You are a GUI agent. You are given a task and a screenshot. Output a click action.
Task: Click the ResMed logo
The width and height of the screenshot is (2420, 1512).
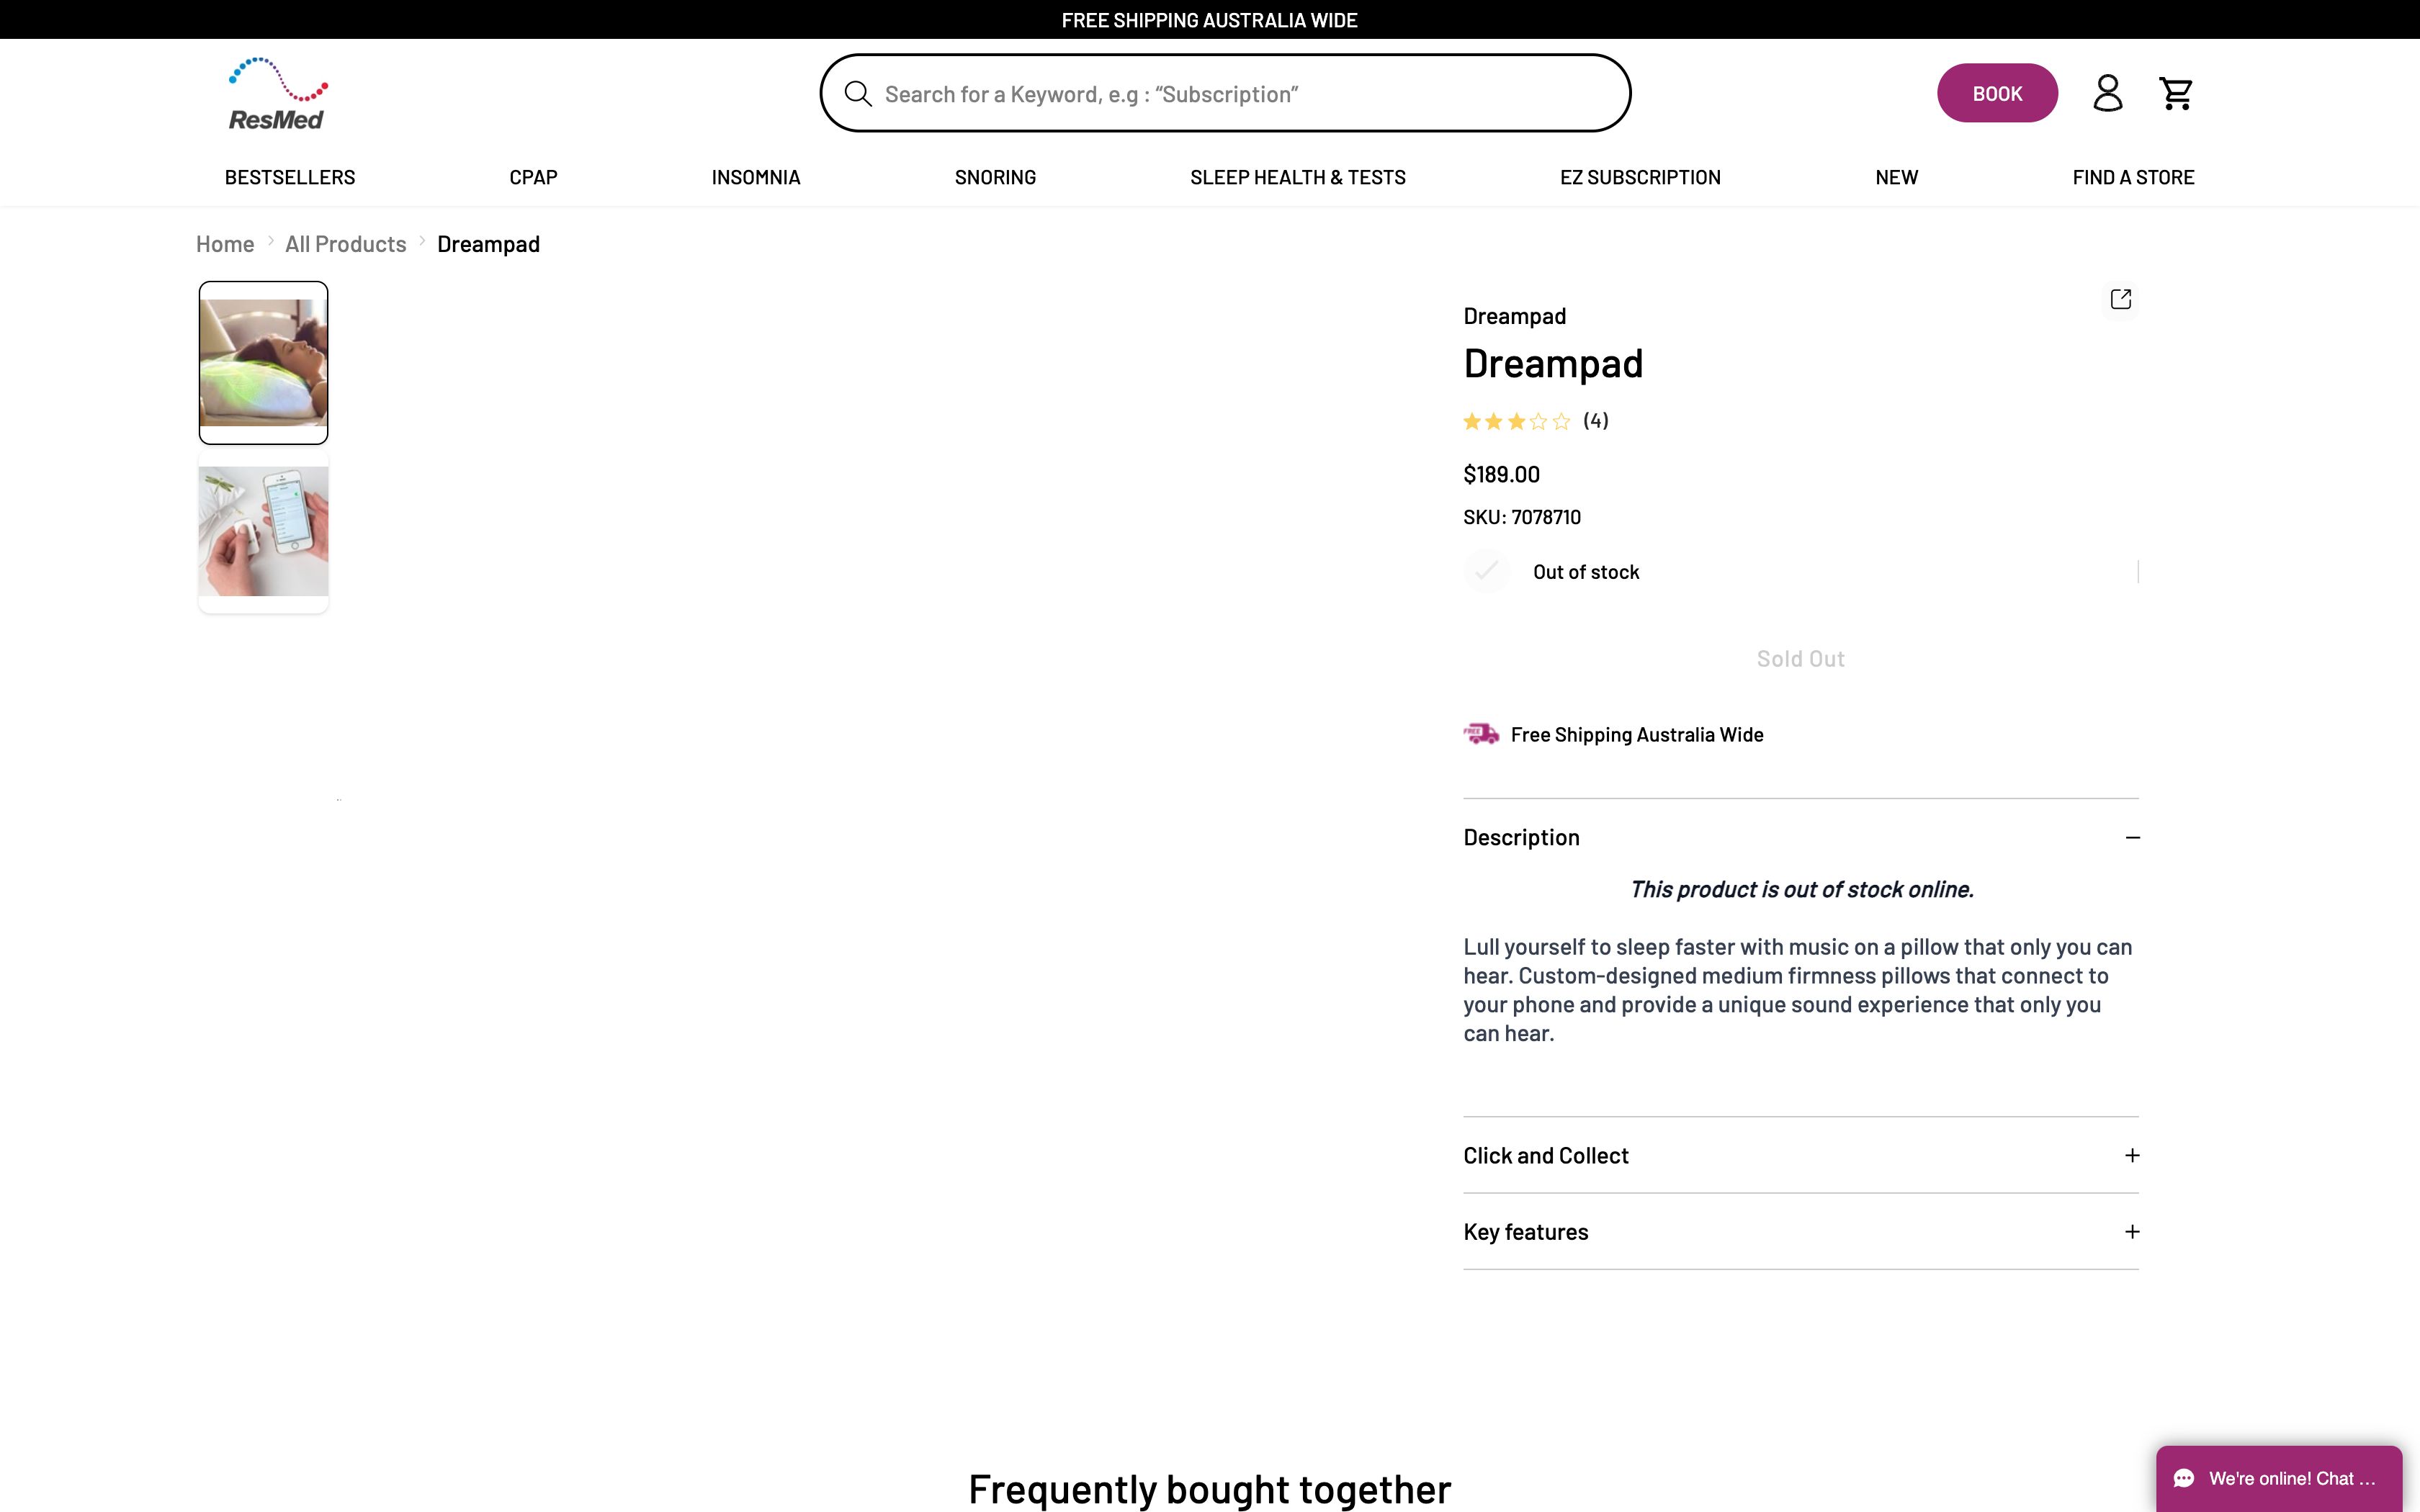coord(277,92)
